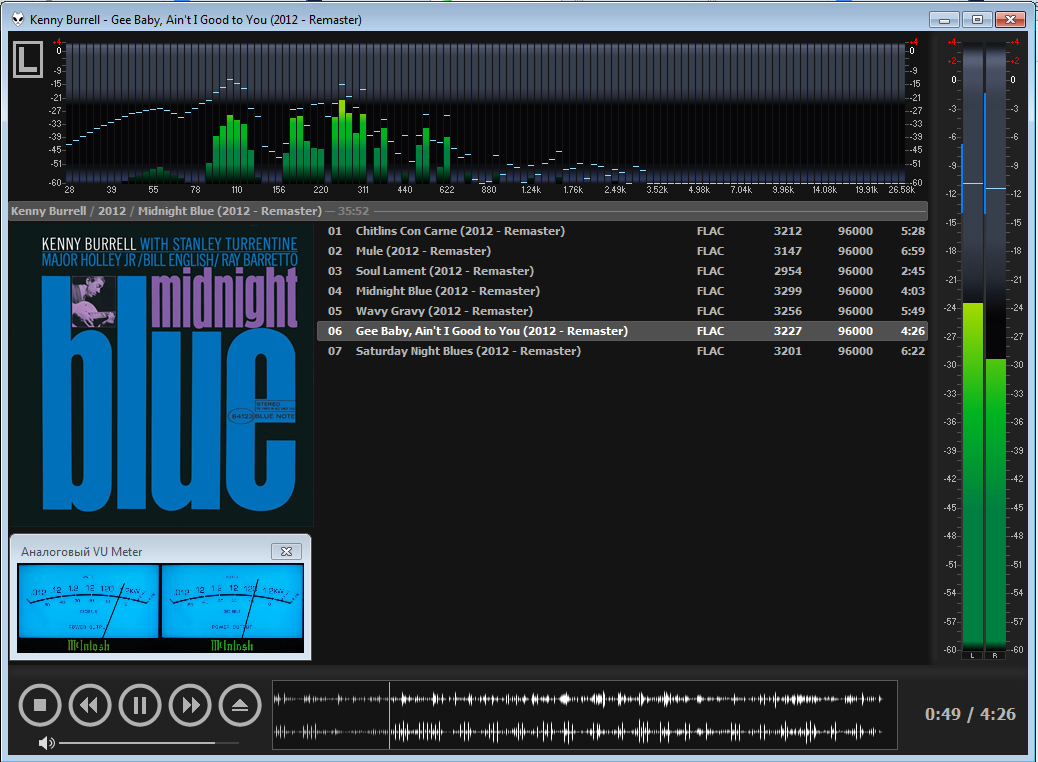Screen dimensions: 1038x762
Task: Play track 04 Midnight Blue
Action: [447, 291]
